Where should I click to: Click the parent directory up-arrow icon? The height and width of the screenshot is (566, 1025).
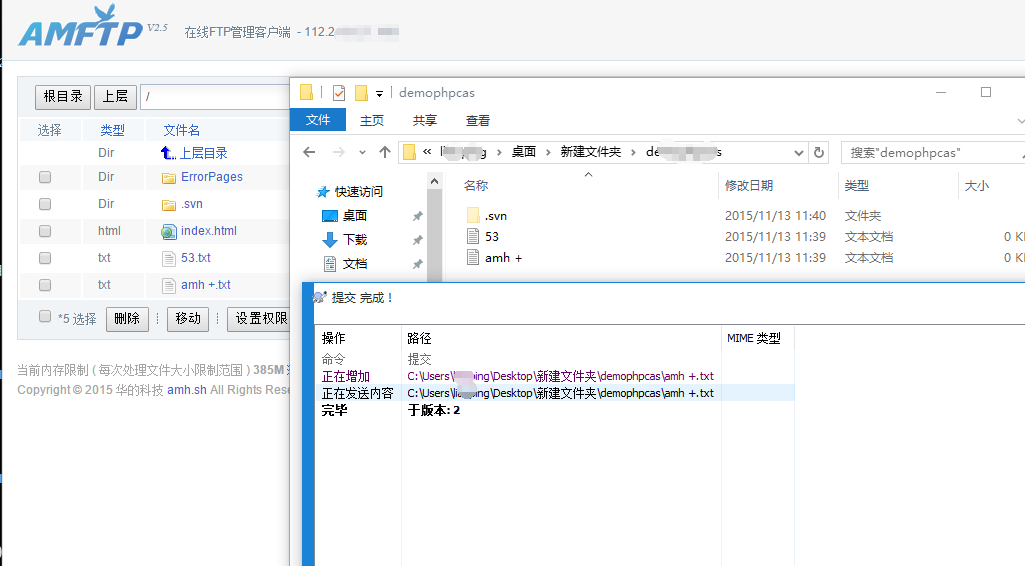[x=168, y=153]
